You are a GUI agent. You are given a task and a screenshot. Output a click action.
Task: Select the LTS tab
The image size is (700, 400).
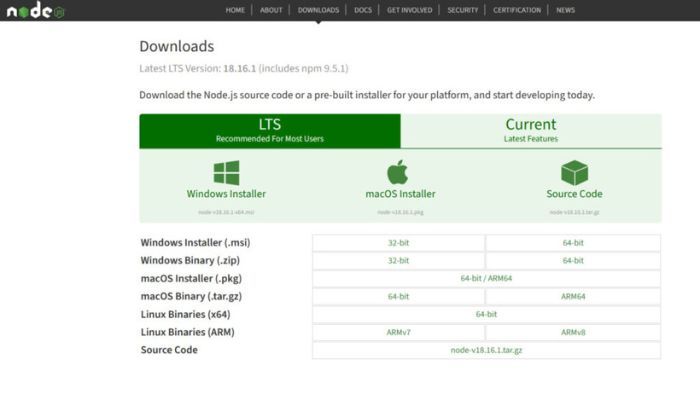tap(270, 131)
